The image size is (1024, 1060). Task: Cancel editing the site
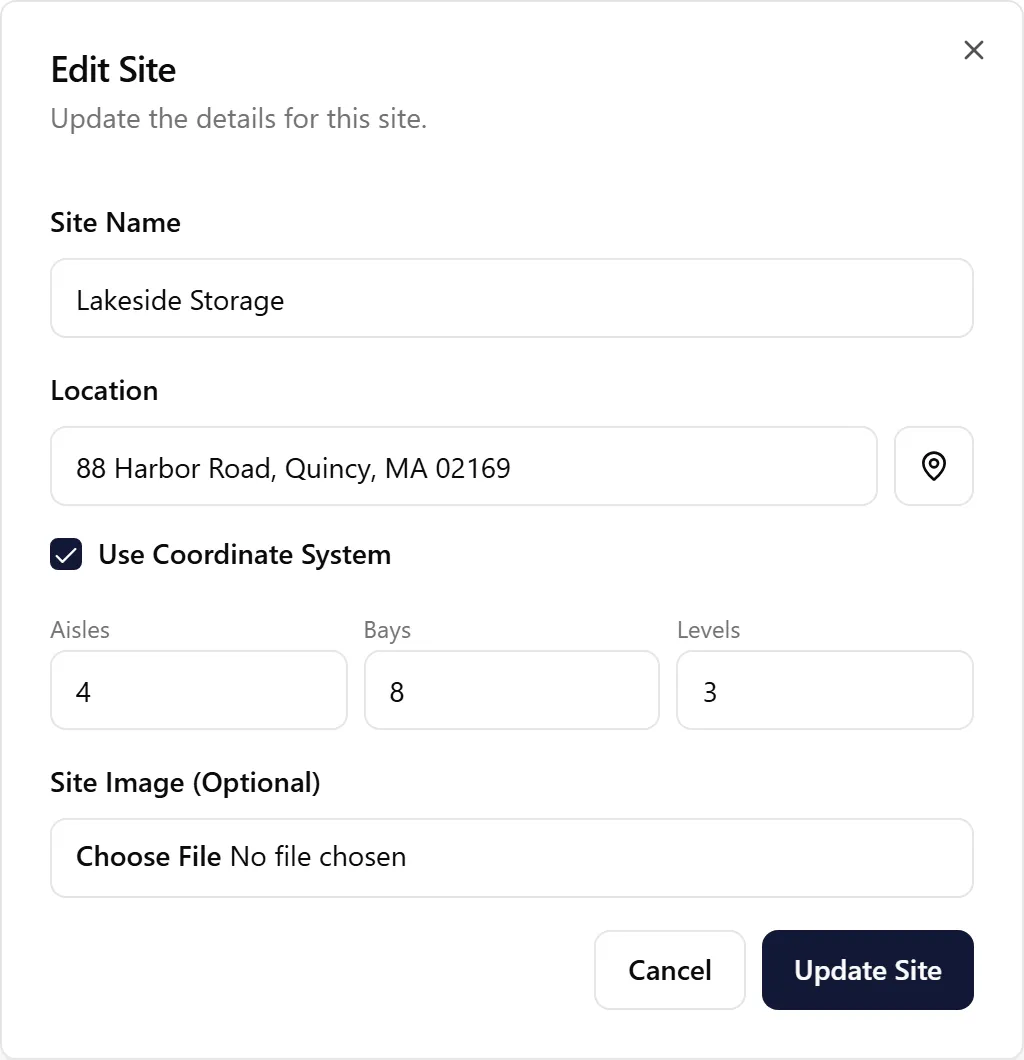(669, 970)
